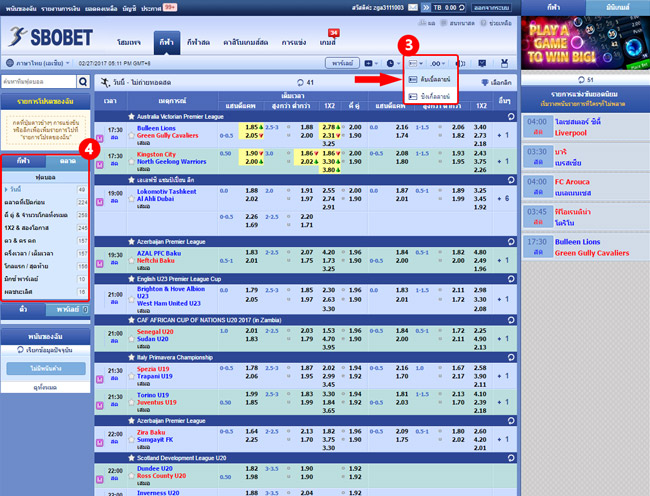Click odds 1.85 for Bulleen Lions handicap
Image resolution: width=650 pixels, height=496 pixels.
[251, 127]
